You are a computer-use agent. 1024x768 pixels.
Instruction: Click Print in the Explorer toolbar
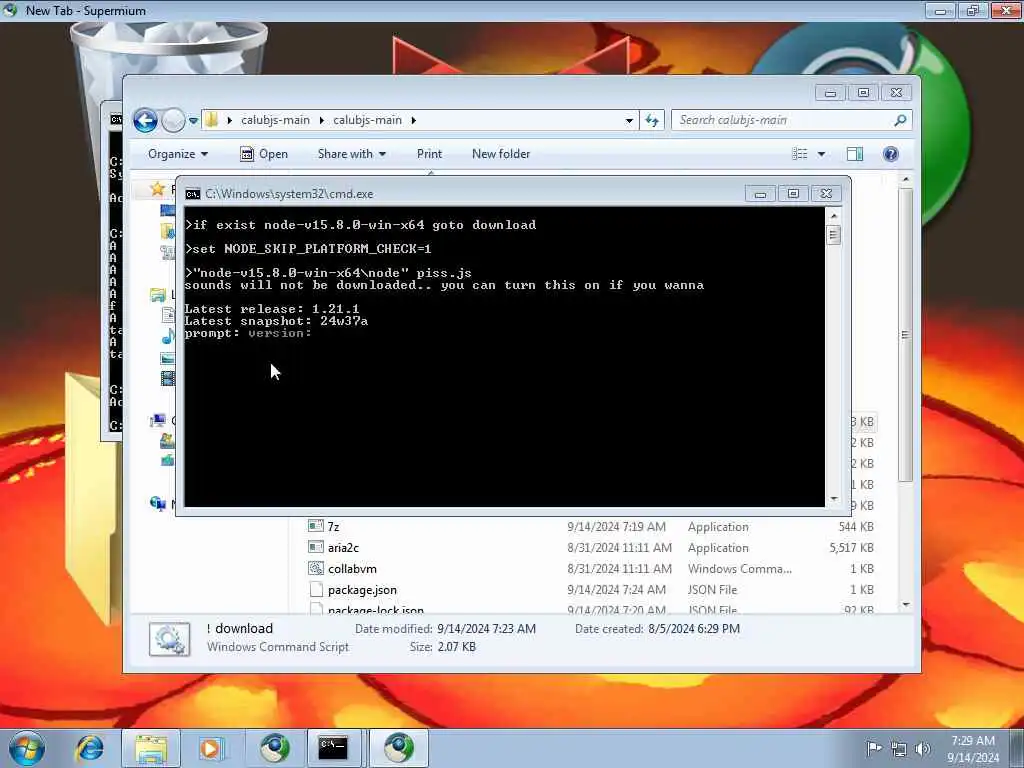429,154
